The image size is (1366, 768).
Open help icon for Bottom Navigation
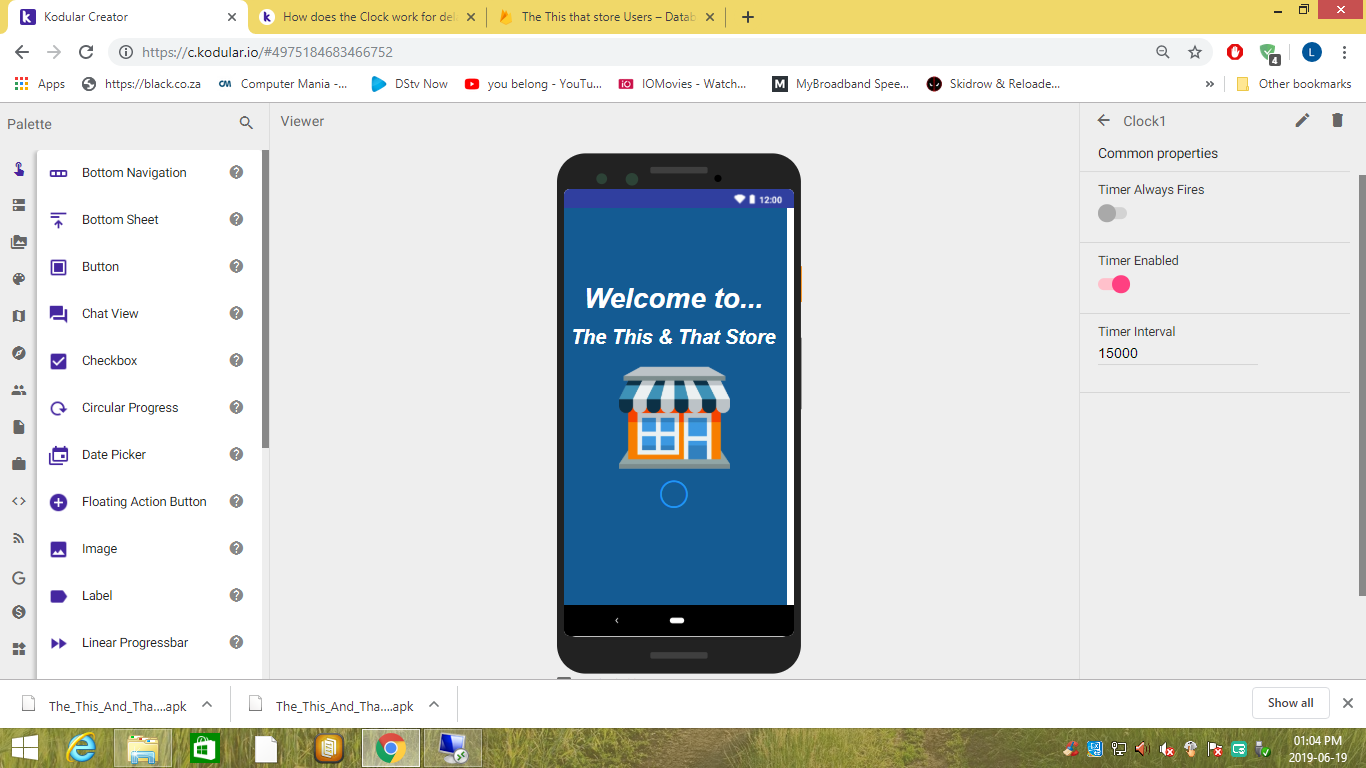pos(236,172)
